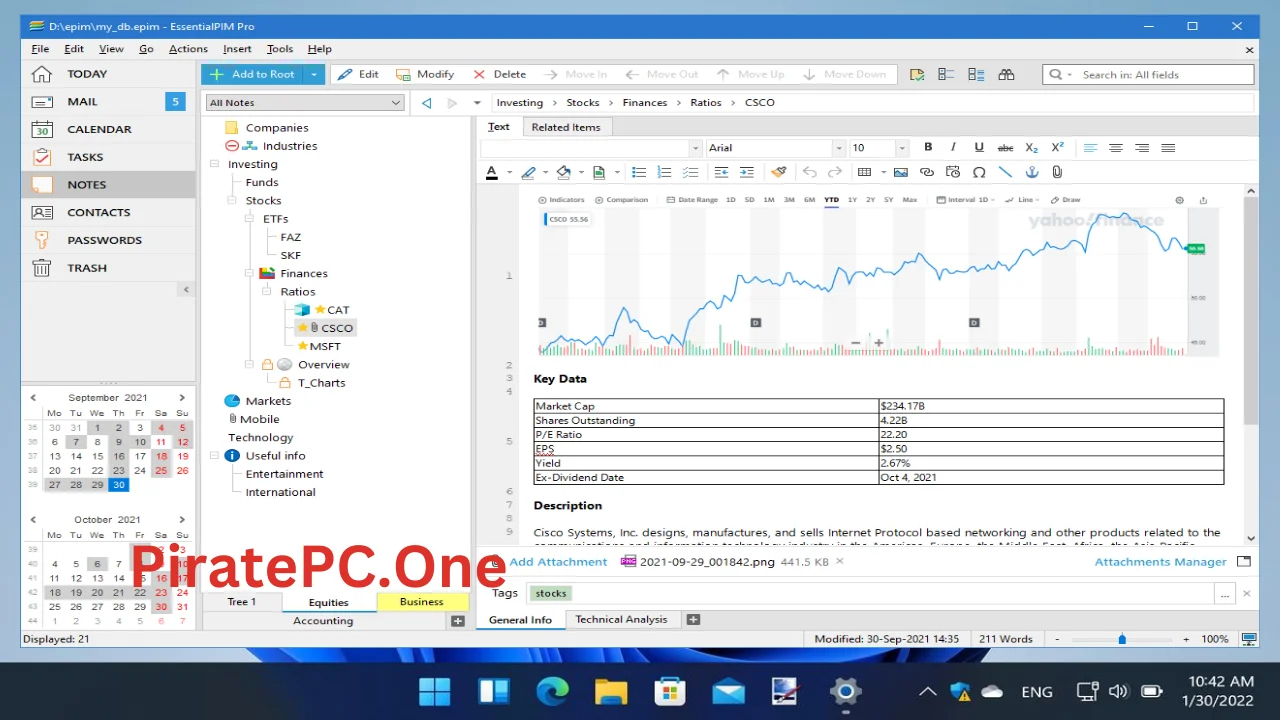Adjust the zoom slider in status bar
The height and width of the screenshot is (720, 1280).
1122,639
